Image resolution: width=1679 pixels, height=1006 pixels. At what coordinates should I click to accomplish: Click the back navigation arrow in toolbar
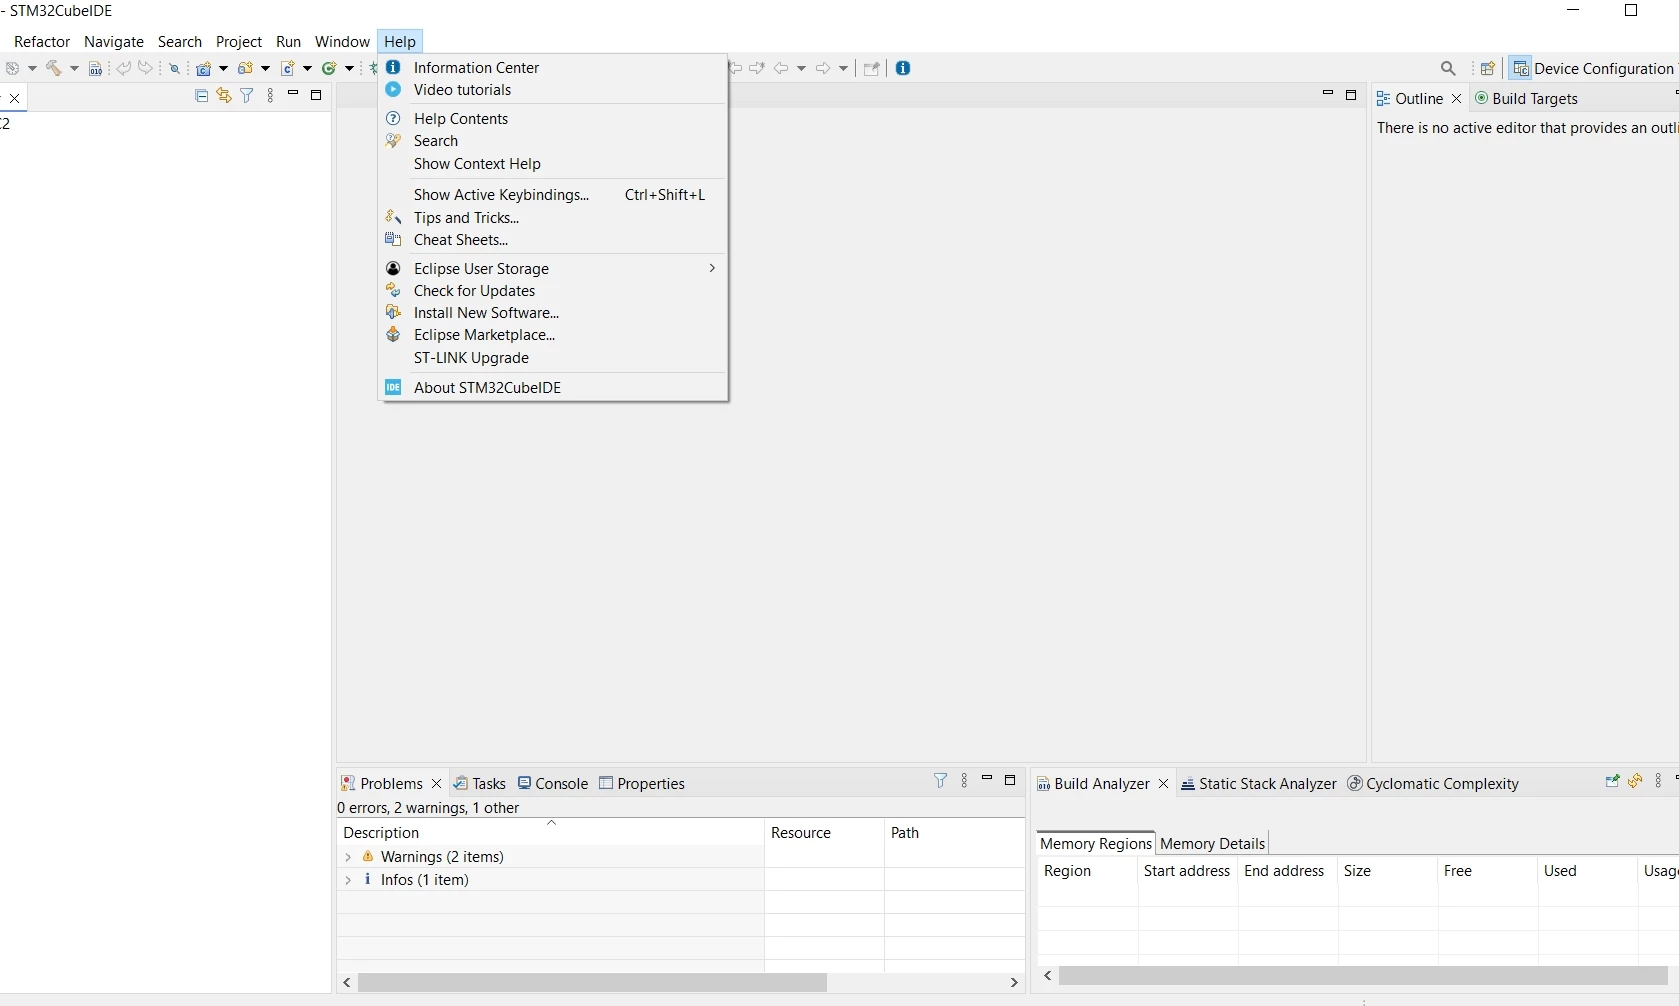(782, 69)
